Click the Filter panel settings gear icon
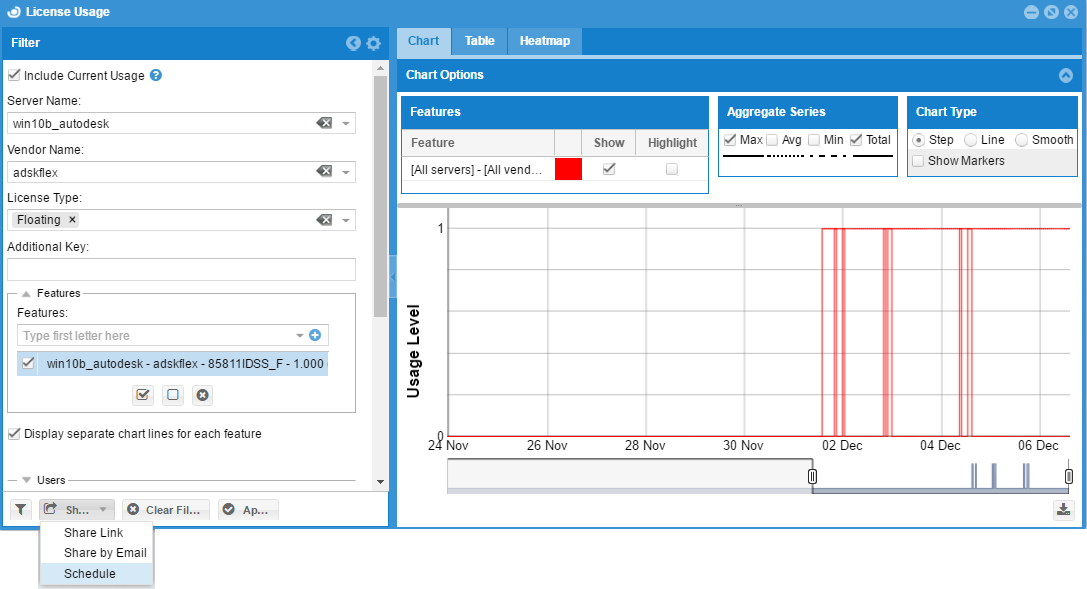 coord(373,43)
